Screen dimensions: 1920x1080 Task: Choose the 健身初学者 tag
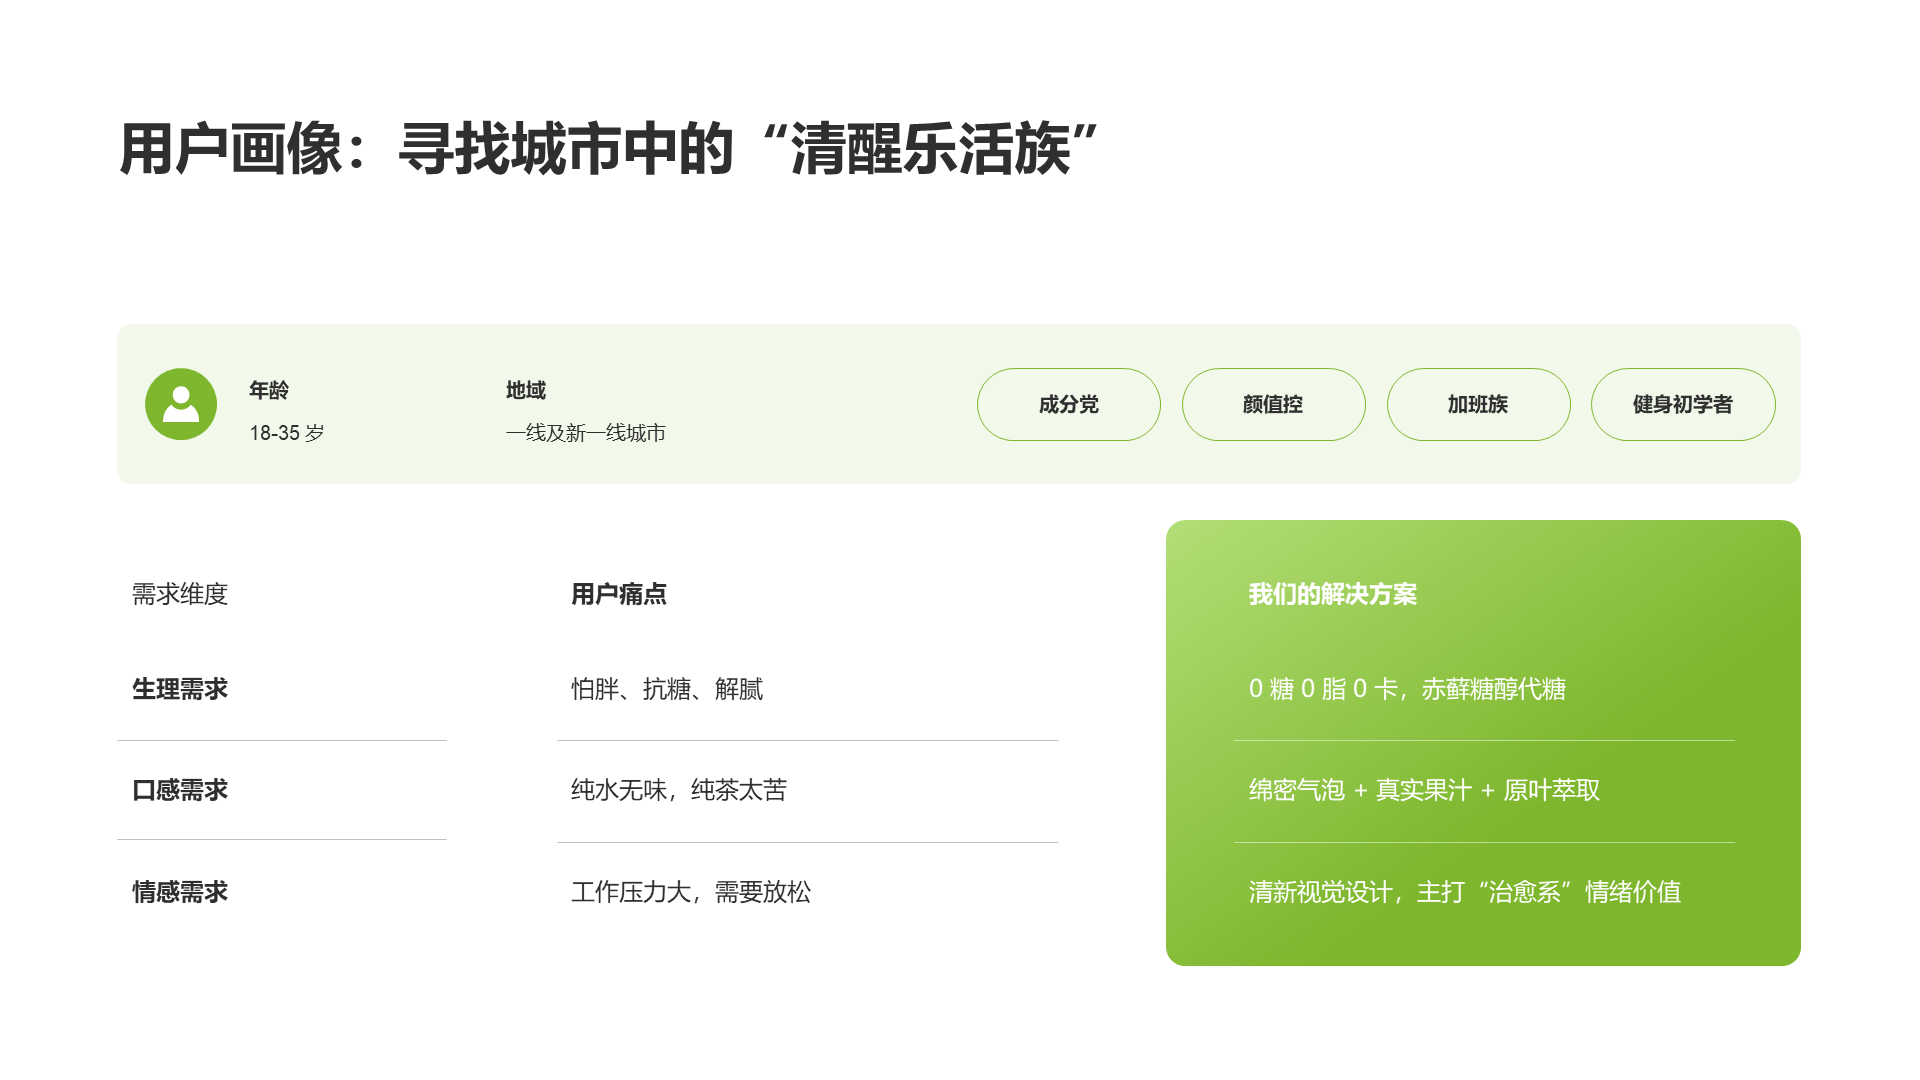(x=1683, y=404)
